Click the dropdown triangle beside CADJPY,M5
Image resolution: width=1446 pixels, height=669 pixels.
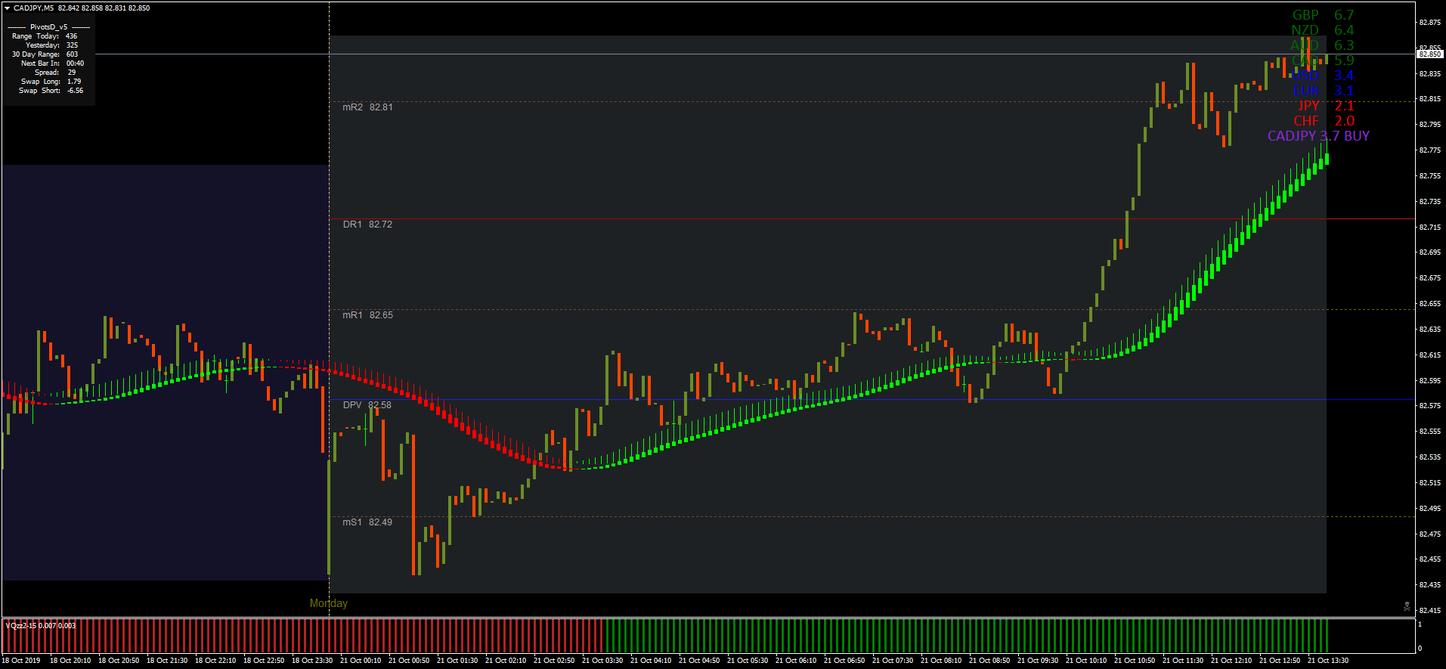click(8, 8)
